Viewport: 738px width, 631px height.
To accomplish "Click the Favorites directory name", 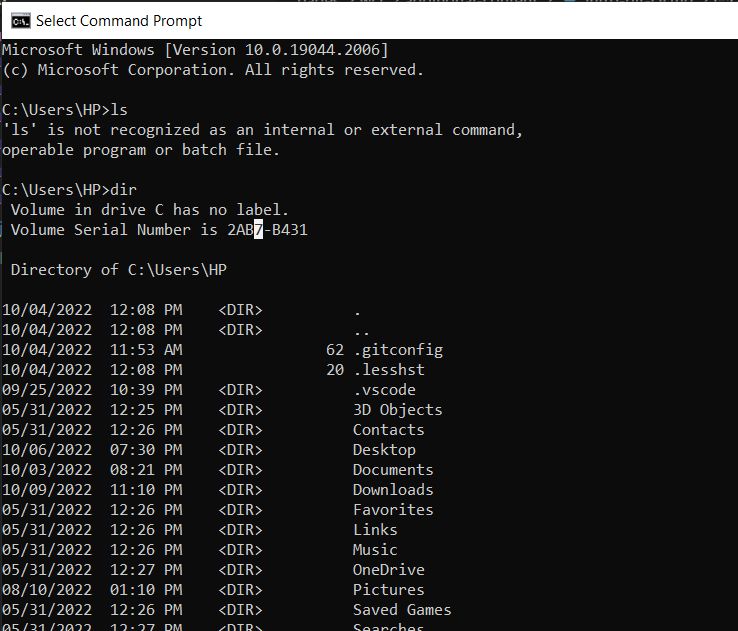I will point(393,510).
